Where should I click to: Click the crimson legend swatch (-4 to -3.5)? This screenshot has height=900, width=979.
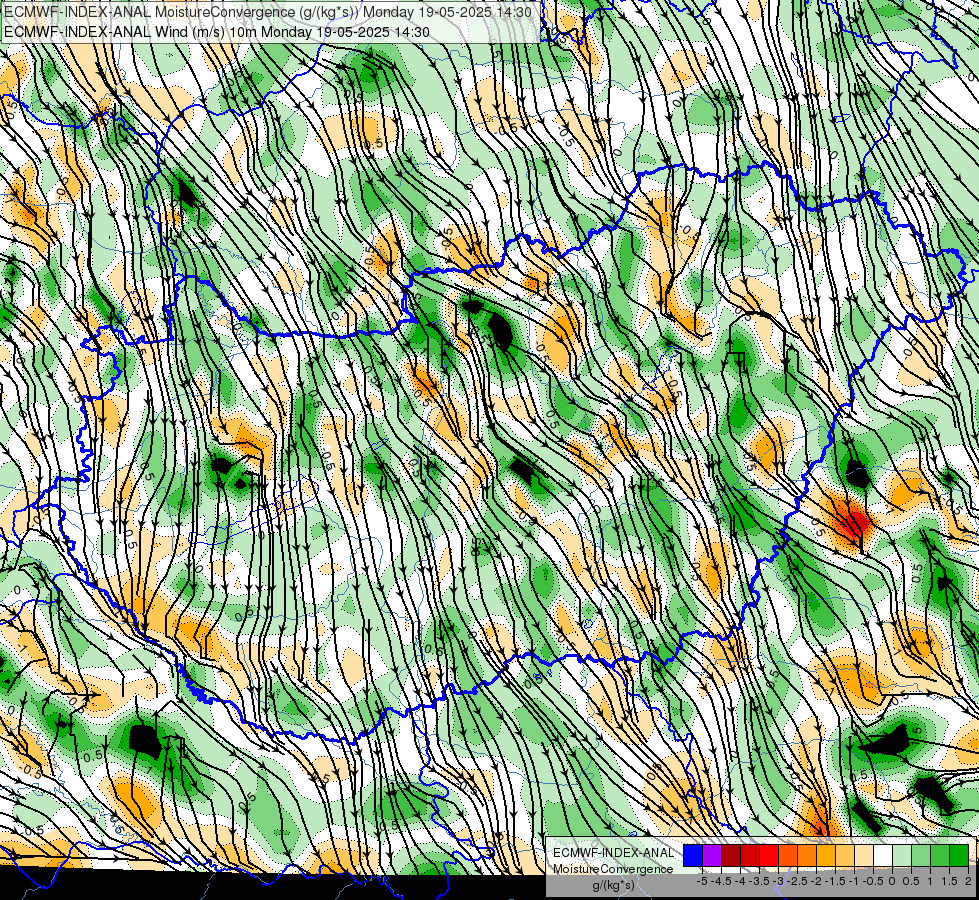[750, 856]
